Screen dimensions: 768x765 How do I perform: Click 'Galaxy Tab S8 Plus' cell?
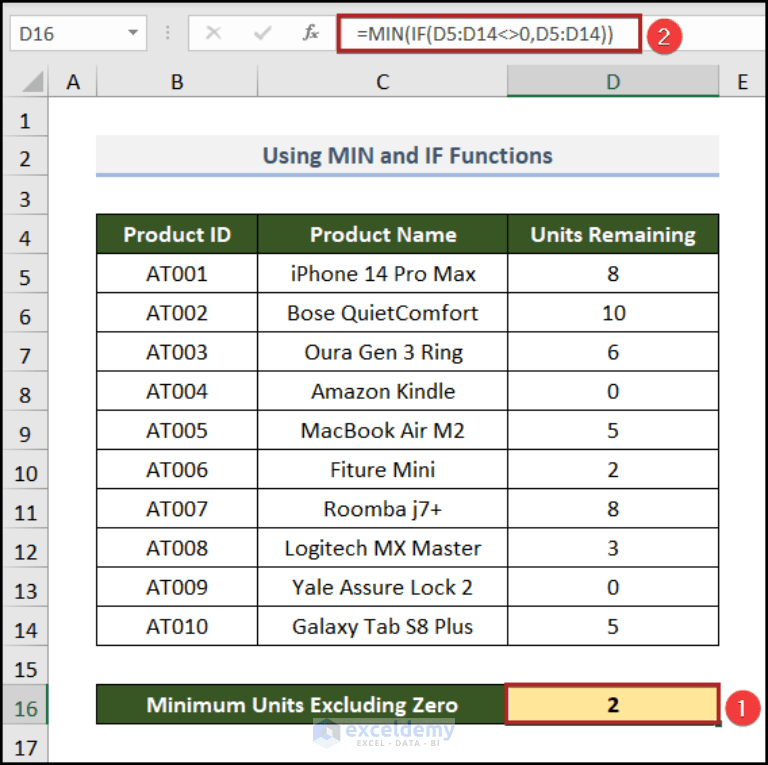[x=383, y=626]
